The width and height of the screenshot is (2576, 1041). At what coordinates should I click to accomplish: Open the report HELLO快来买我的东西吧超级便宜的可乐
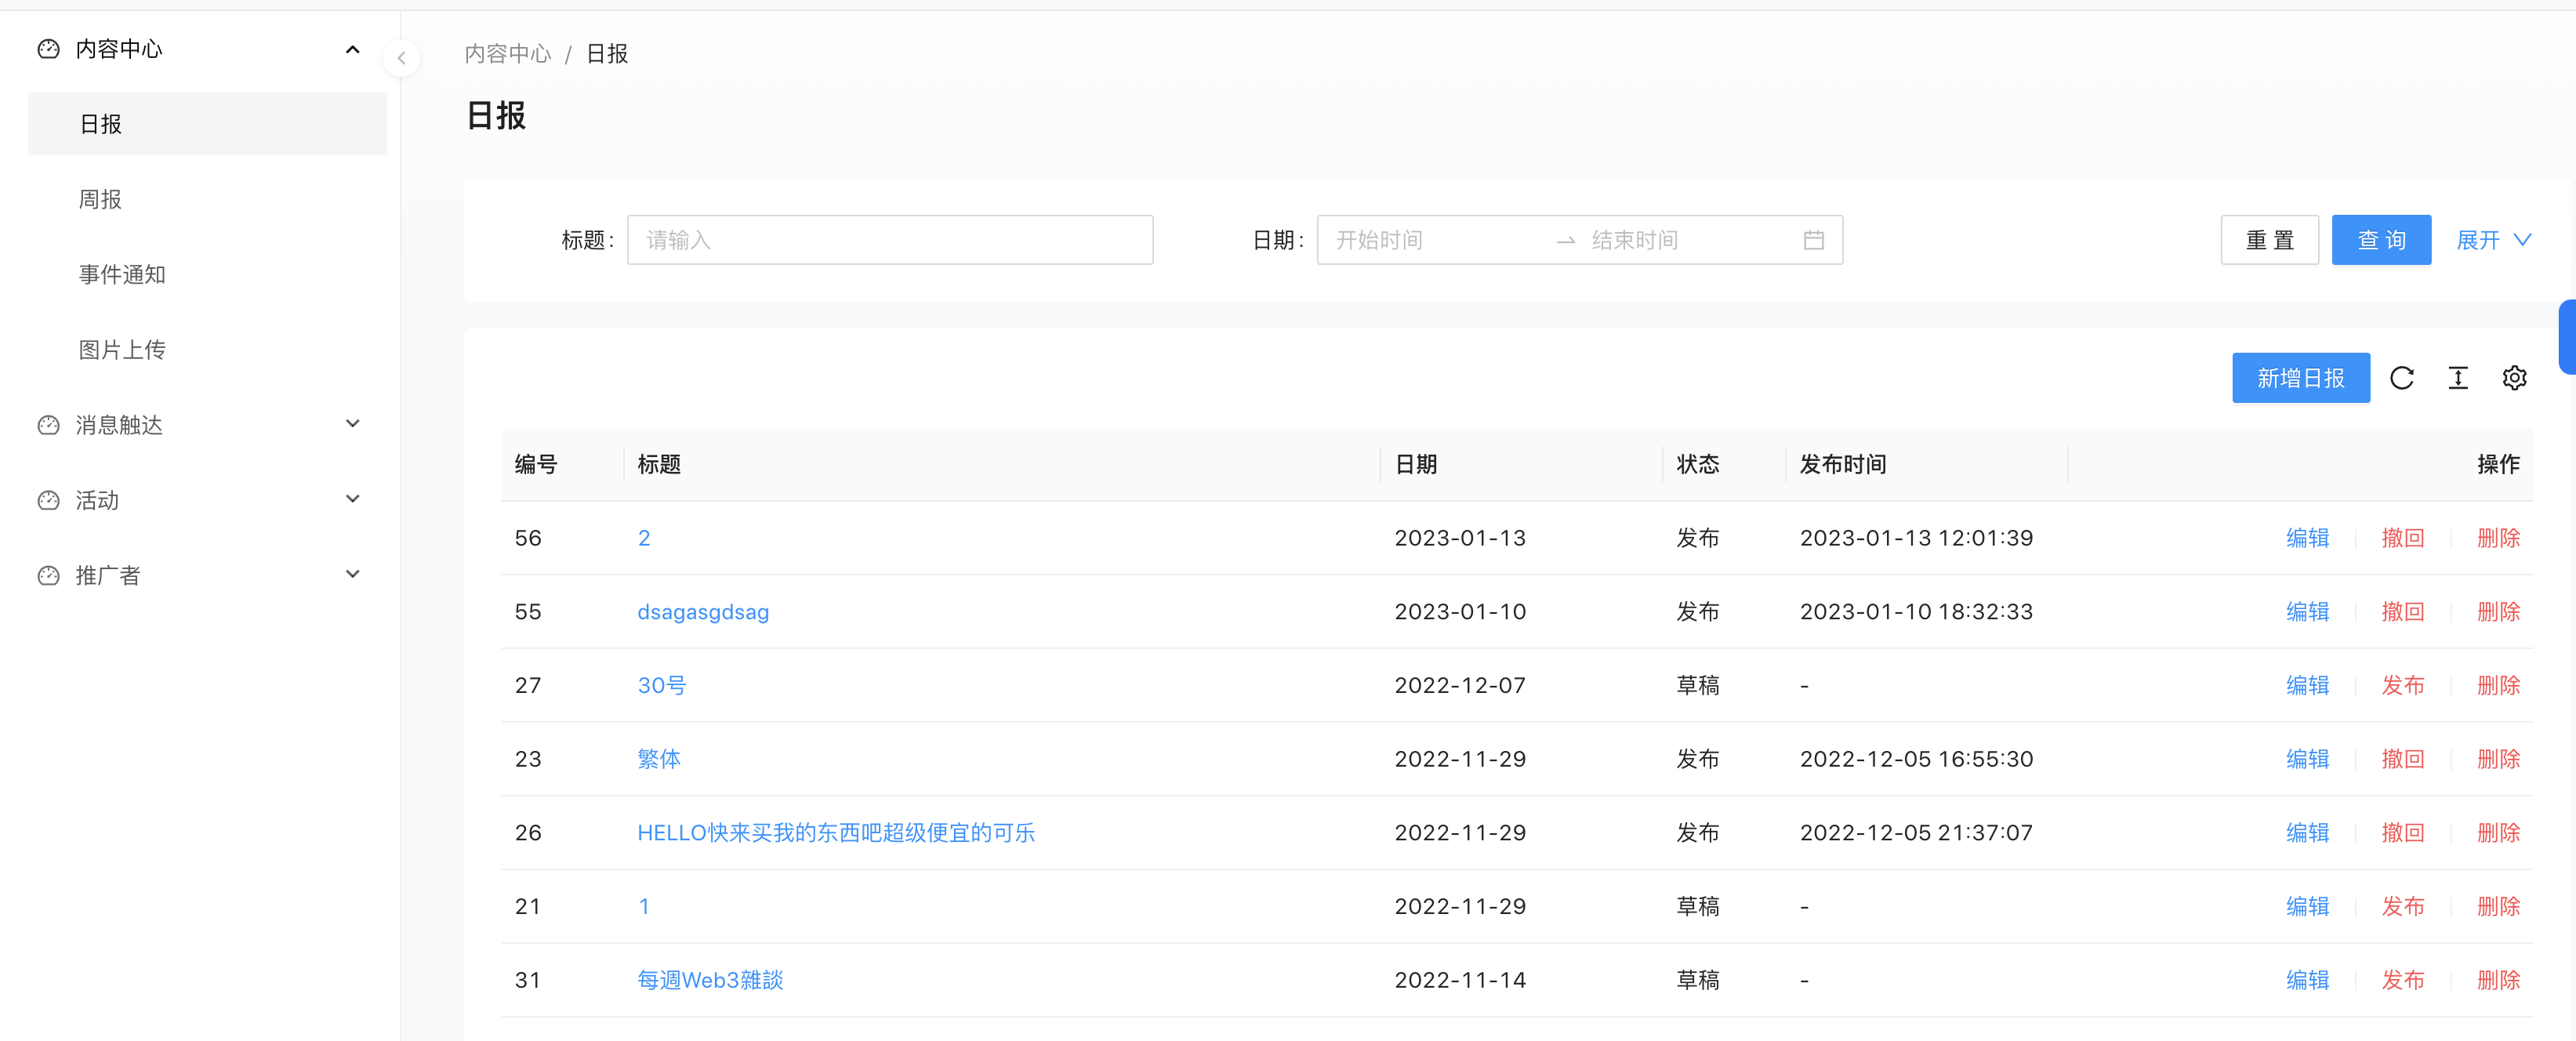click(x=836, y=832)
